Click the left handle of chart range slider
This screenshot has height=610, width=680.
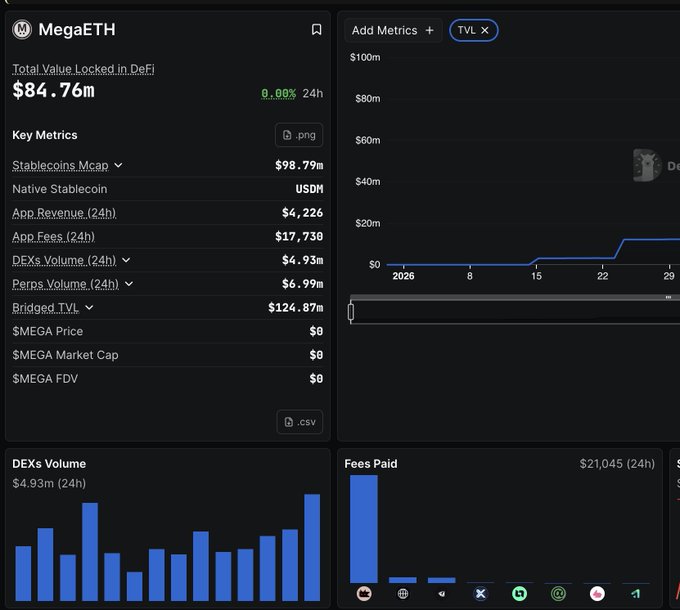351,312
